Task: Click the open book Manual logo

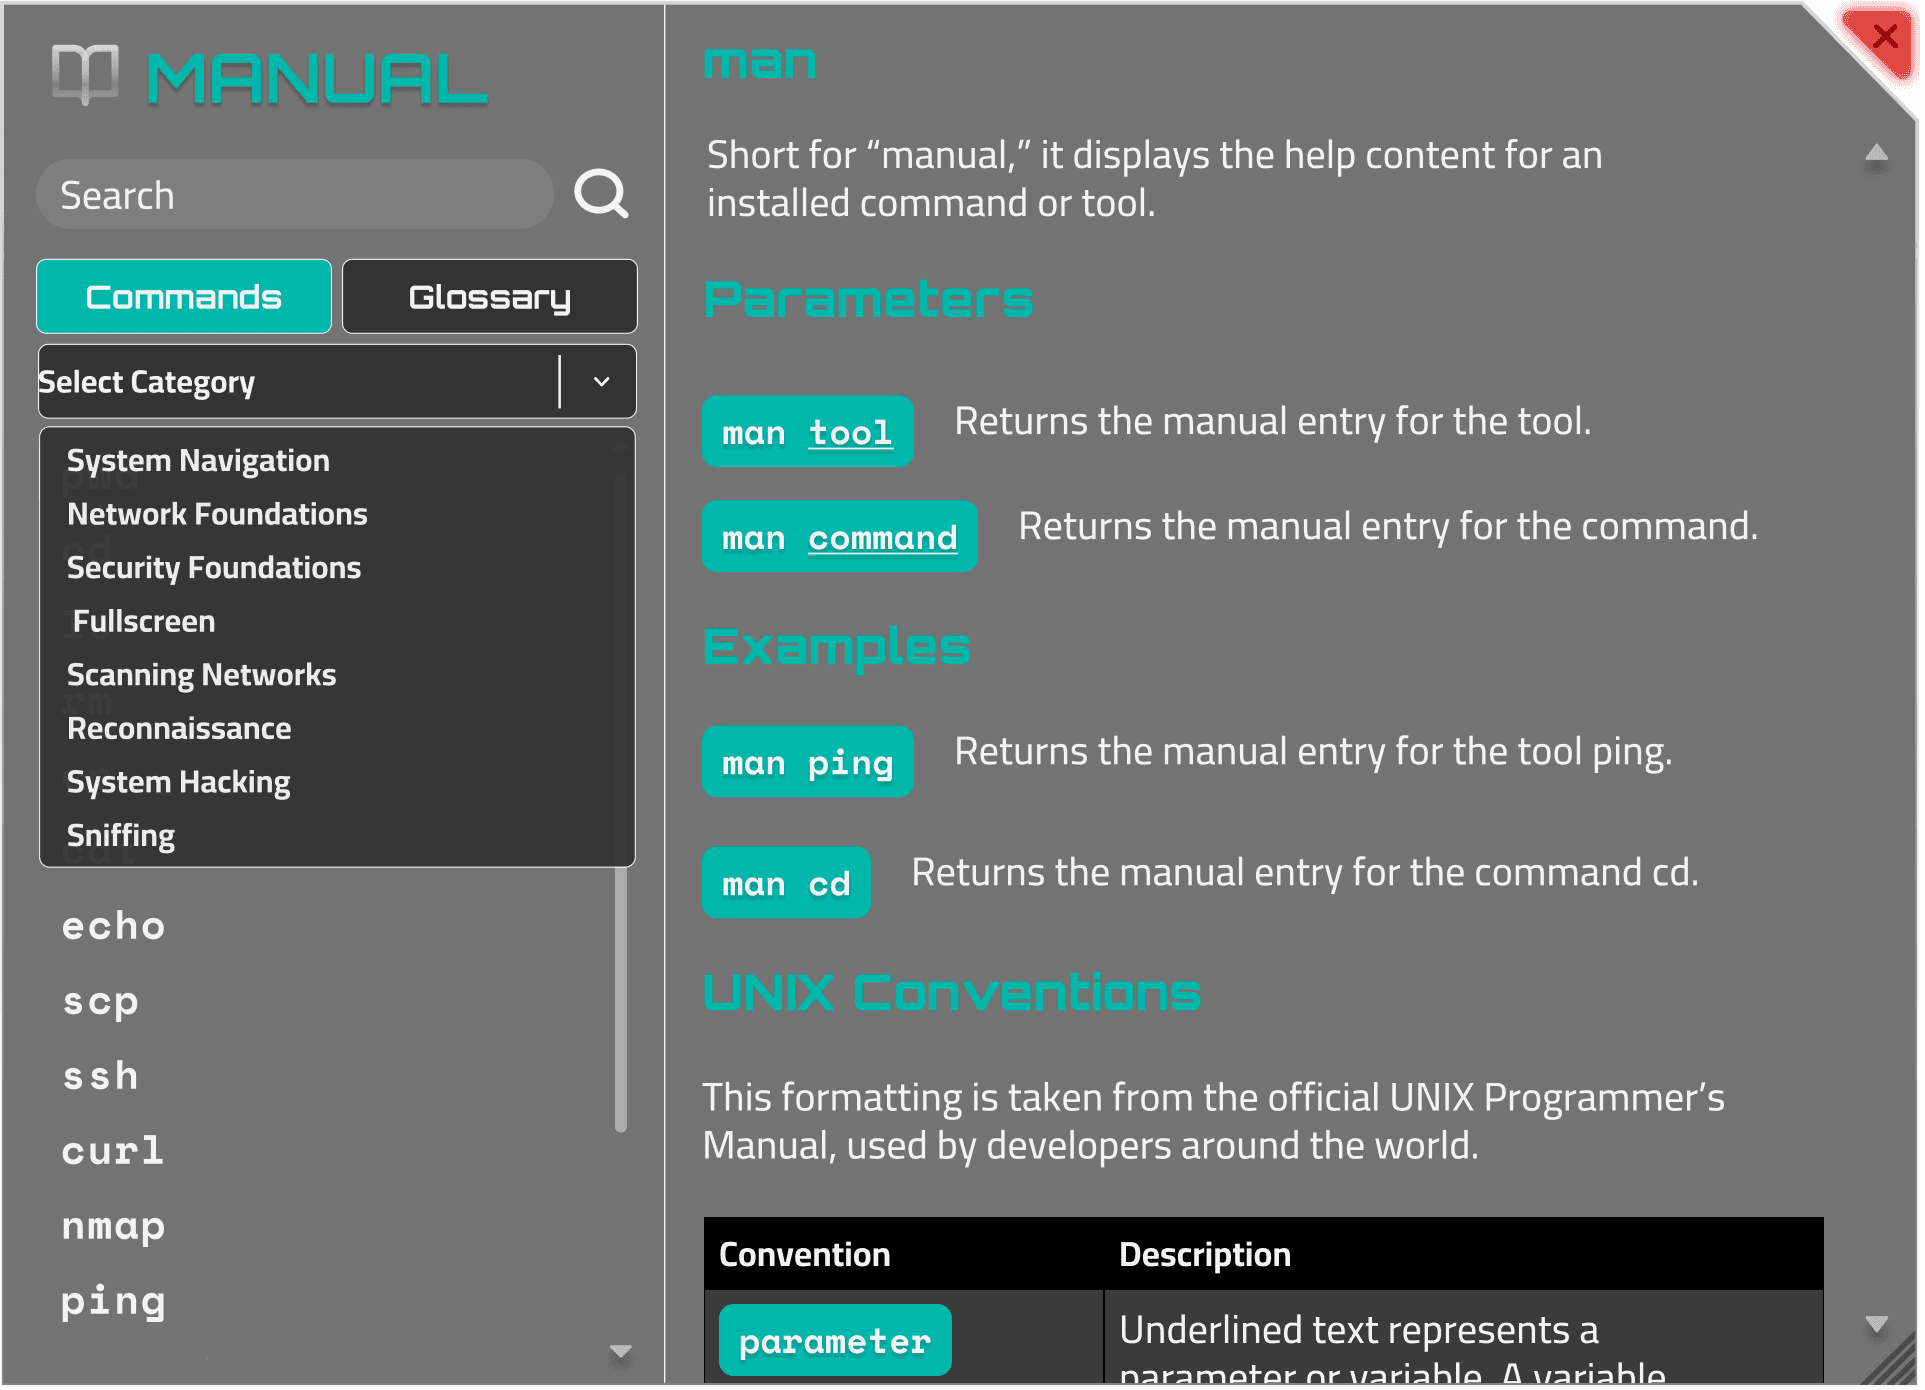Action: click(x=85, y=74)
